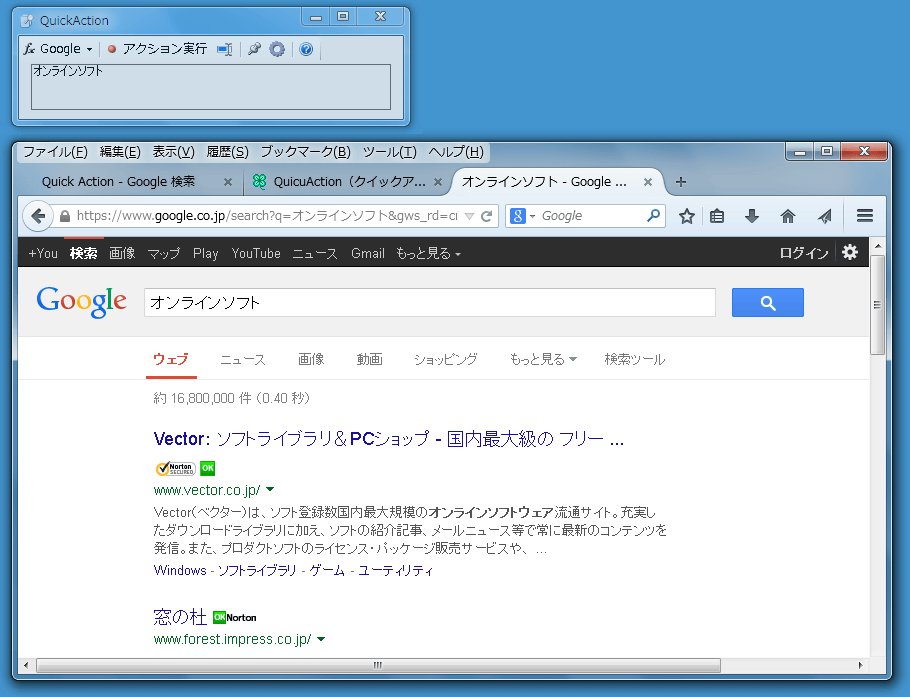Viewport: 910px width, 697px height.
Task: Show URL history dropdown arrow in address bar
Action: pos(470,216)
